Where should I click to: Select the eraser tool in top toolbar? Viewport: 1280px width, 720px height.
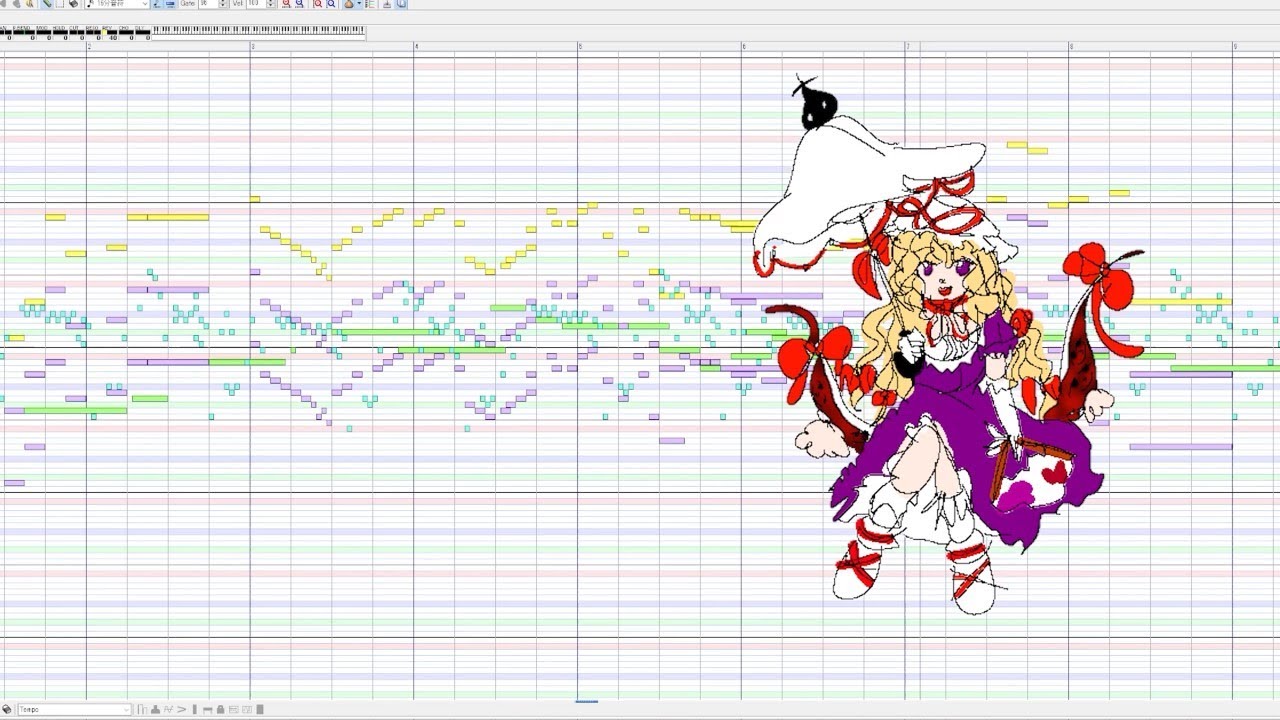pos(74,4)
